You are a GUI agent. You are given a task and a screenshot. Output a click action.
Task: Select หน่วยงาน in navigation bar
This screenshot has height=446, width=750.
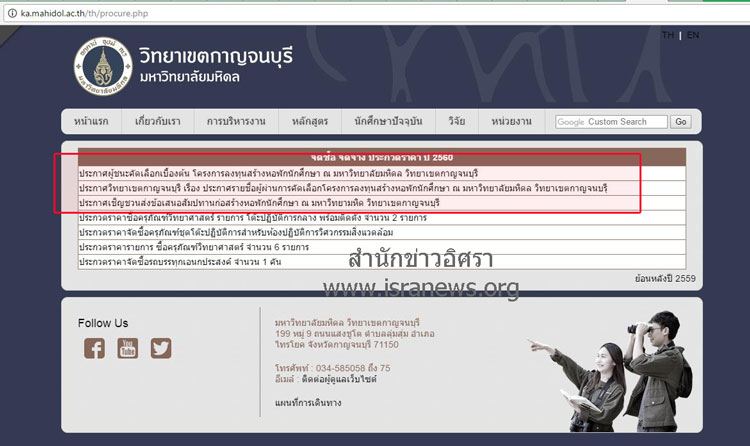(x=511, y=121)
